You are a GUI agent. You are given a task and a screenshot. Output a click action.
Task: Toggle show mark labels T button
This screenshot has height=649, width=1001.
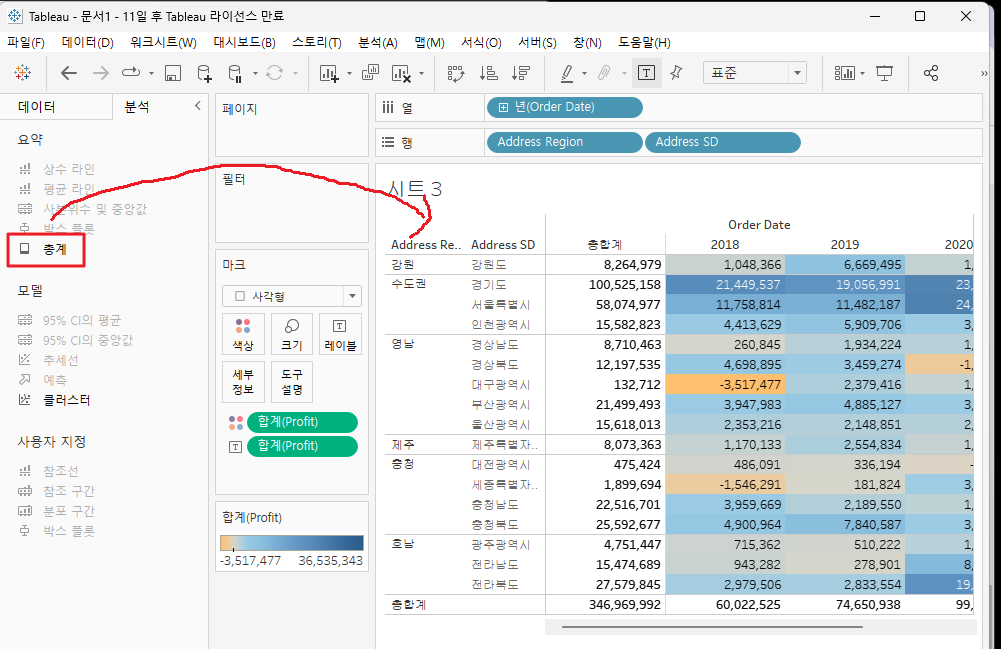[646, 73]
